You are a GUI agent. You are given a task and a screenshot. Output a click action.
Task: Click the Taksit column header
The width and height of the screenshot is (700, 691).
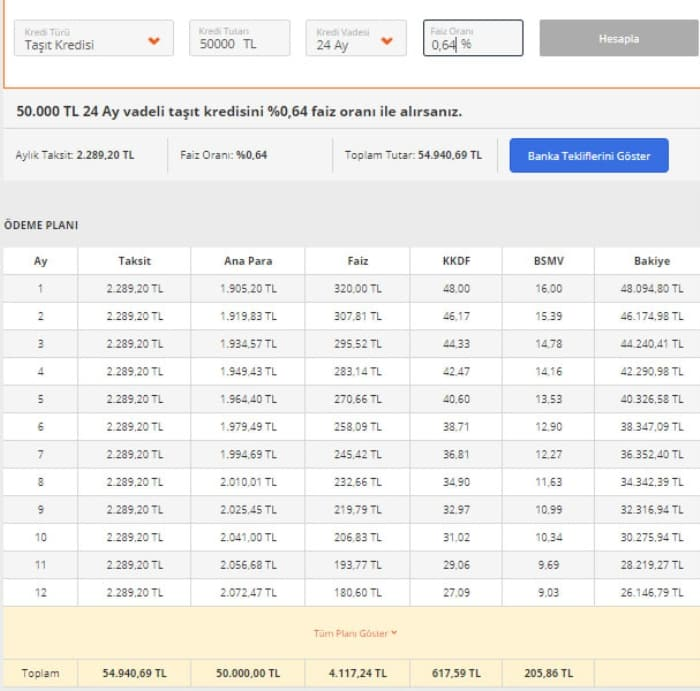click(x=134, y=261)
